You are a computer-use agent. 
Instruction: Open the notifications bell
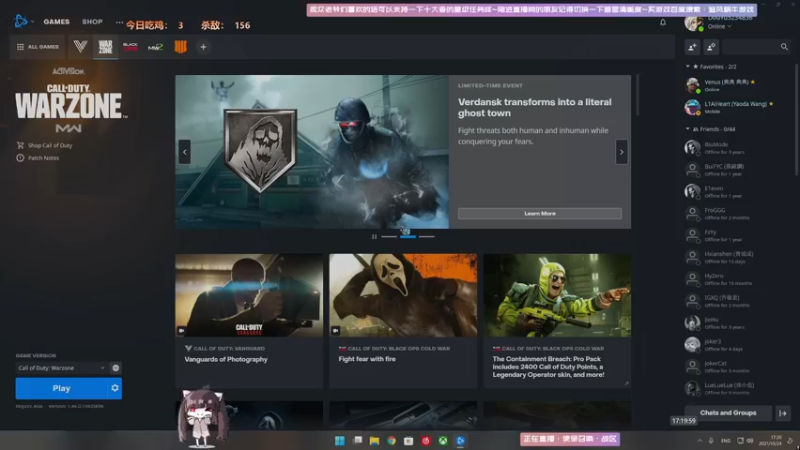coord(663,22)
